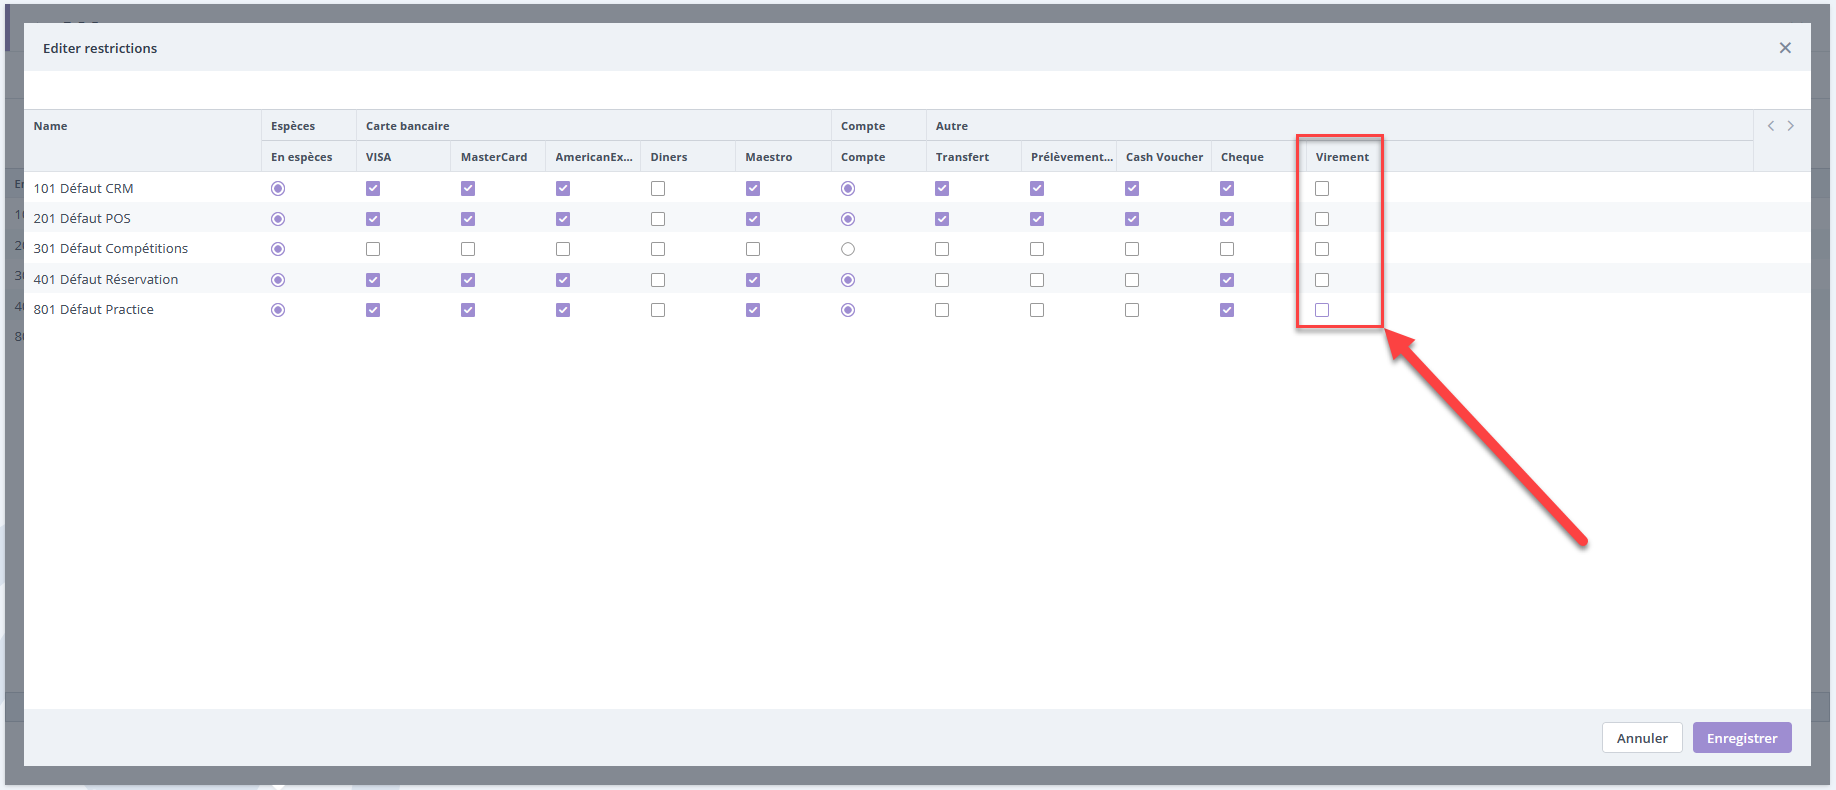Select En espèces radio for 801 Défaut Practice

tap(278, 310)
